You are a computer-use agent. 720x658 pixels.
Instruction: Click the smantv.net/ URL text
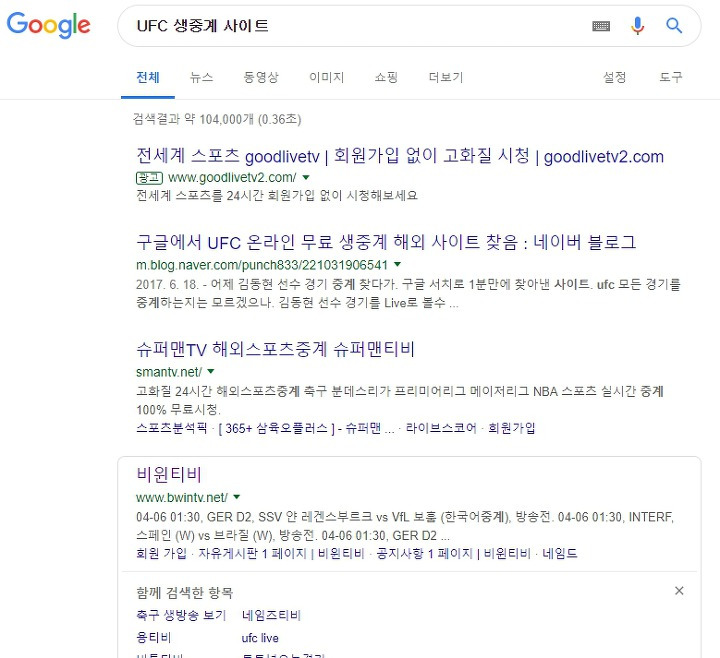click(169, 371)
